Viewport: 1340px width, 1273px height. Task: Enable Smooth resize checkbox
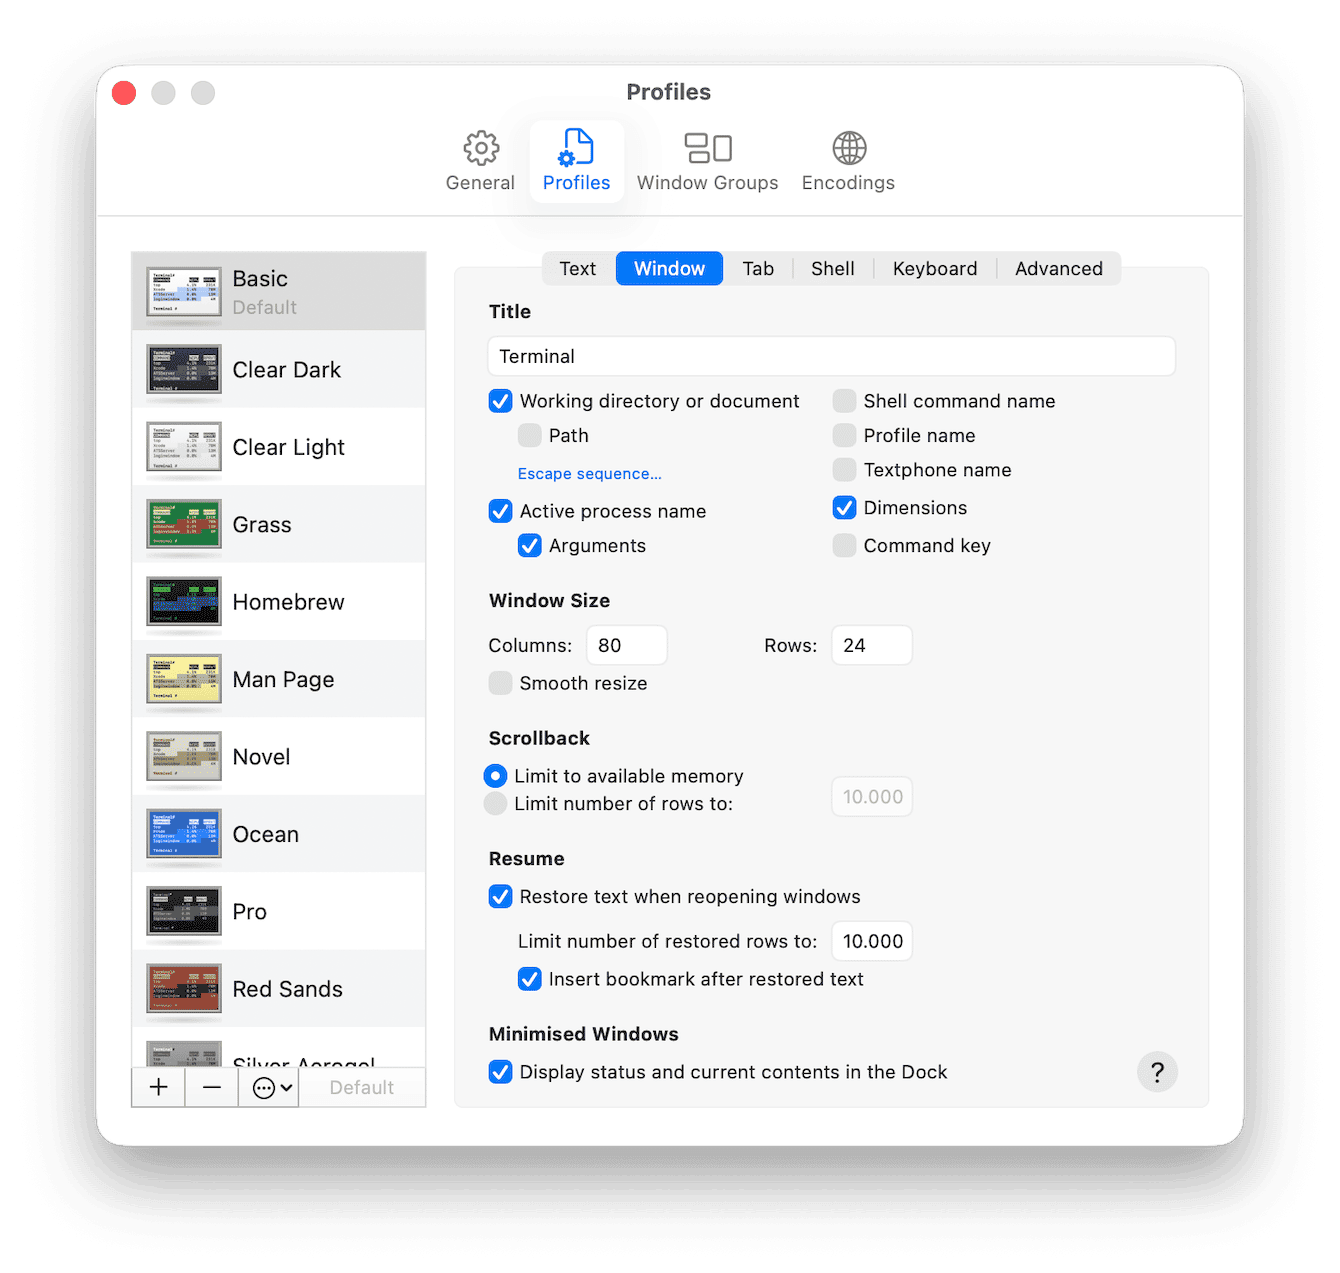pyautogui.click(x=501, y=683)
